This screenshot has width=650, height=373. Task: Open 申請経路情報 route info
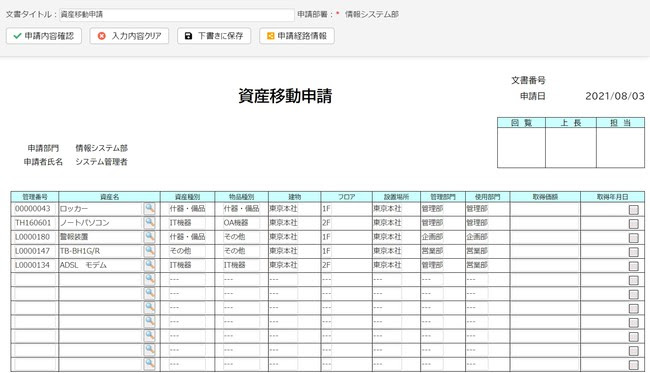tap(297, 36)
